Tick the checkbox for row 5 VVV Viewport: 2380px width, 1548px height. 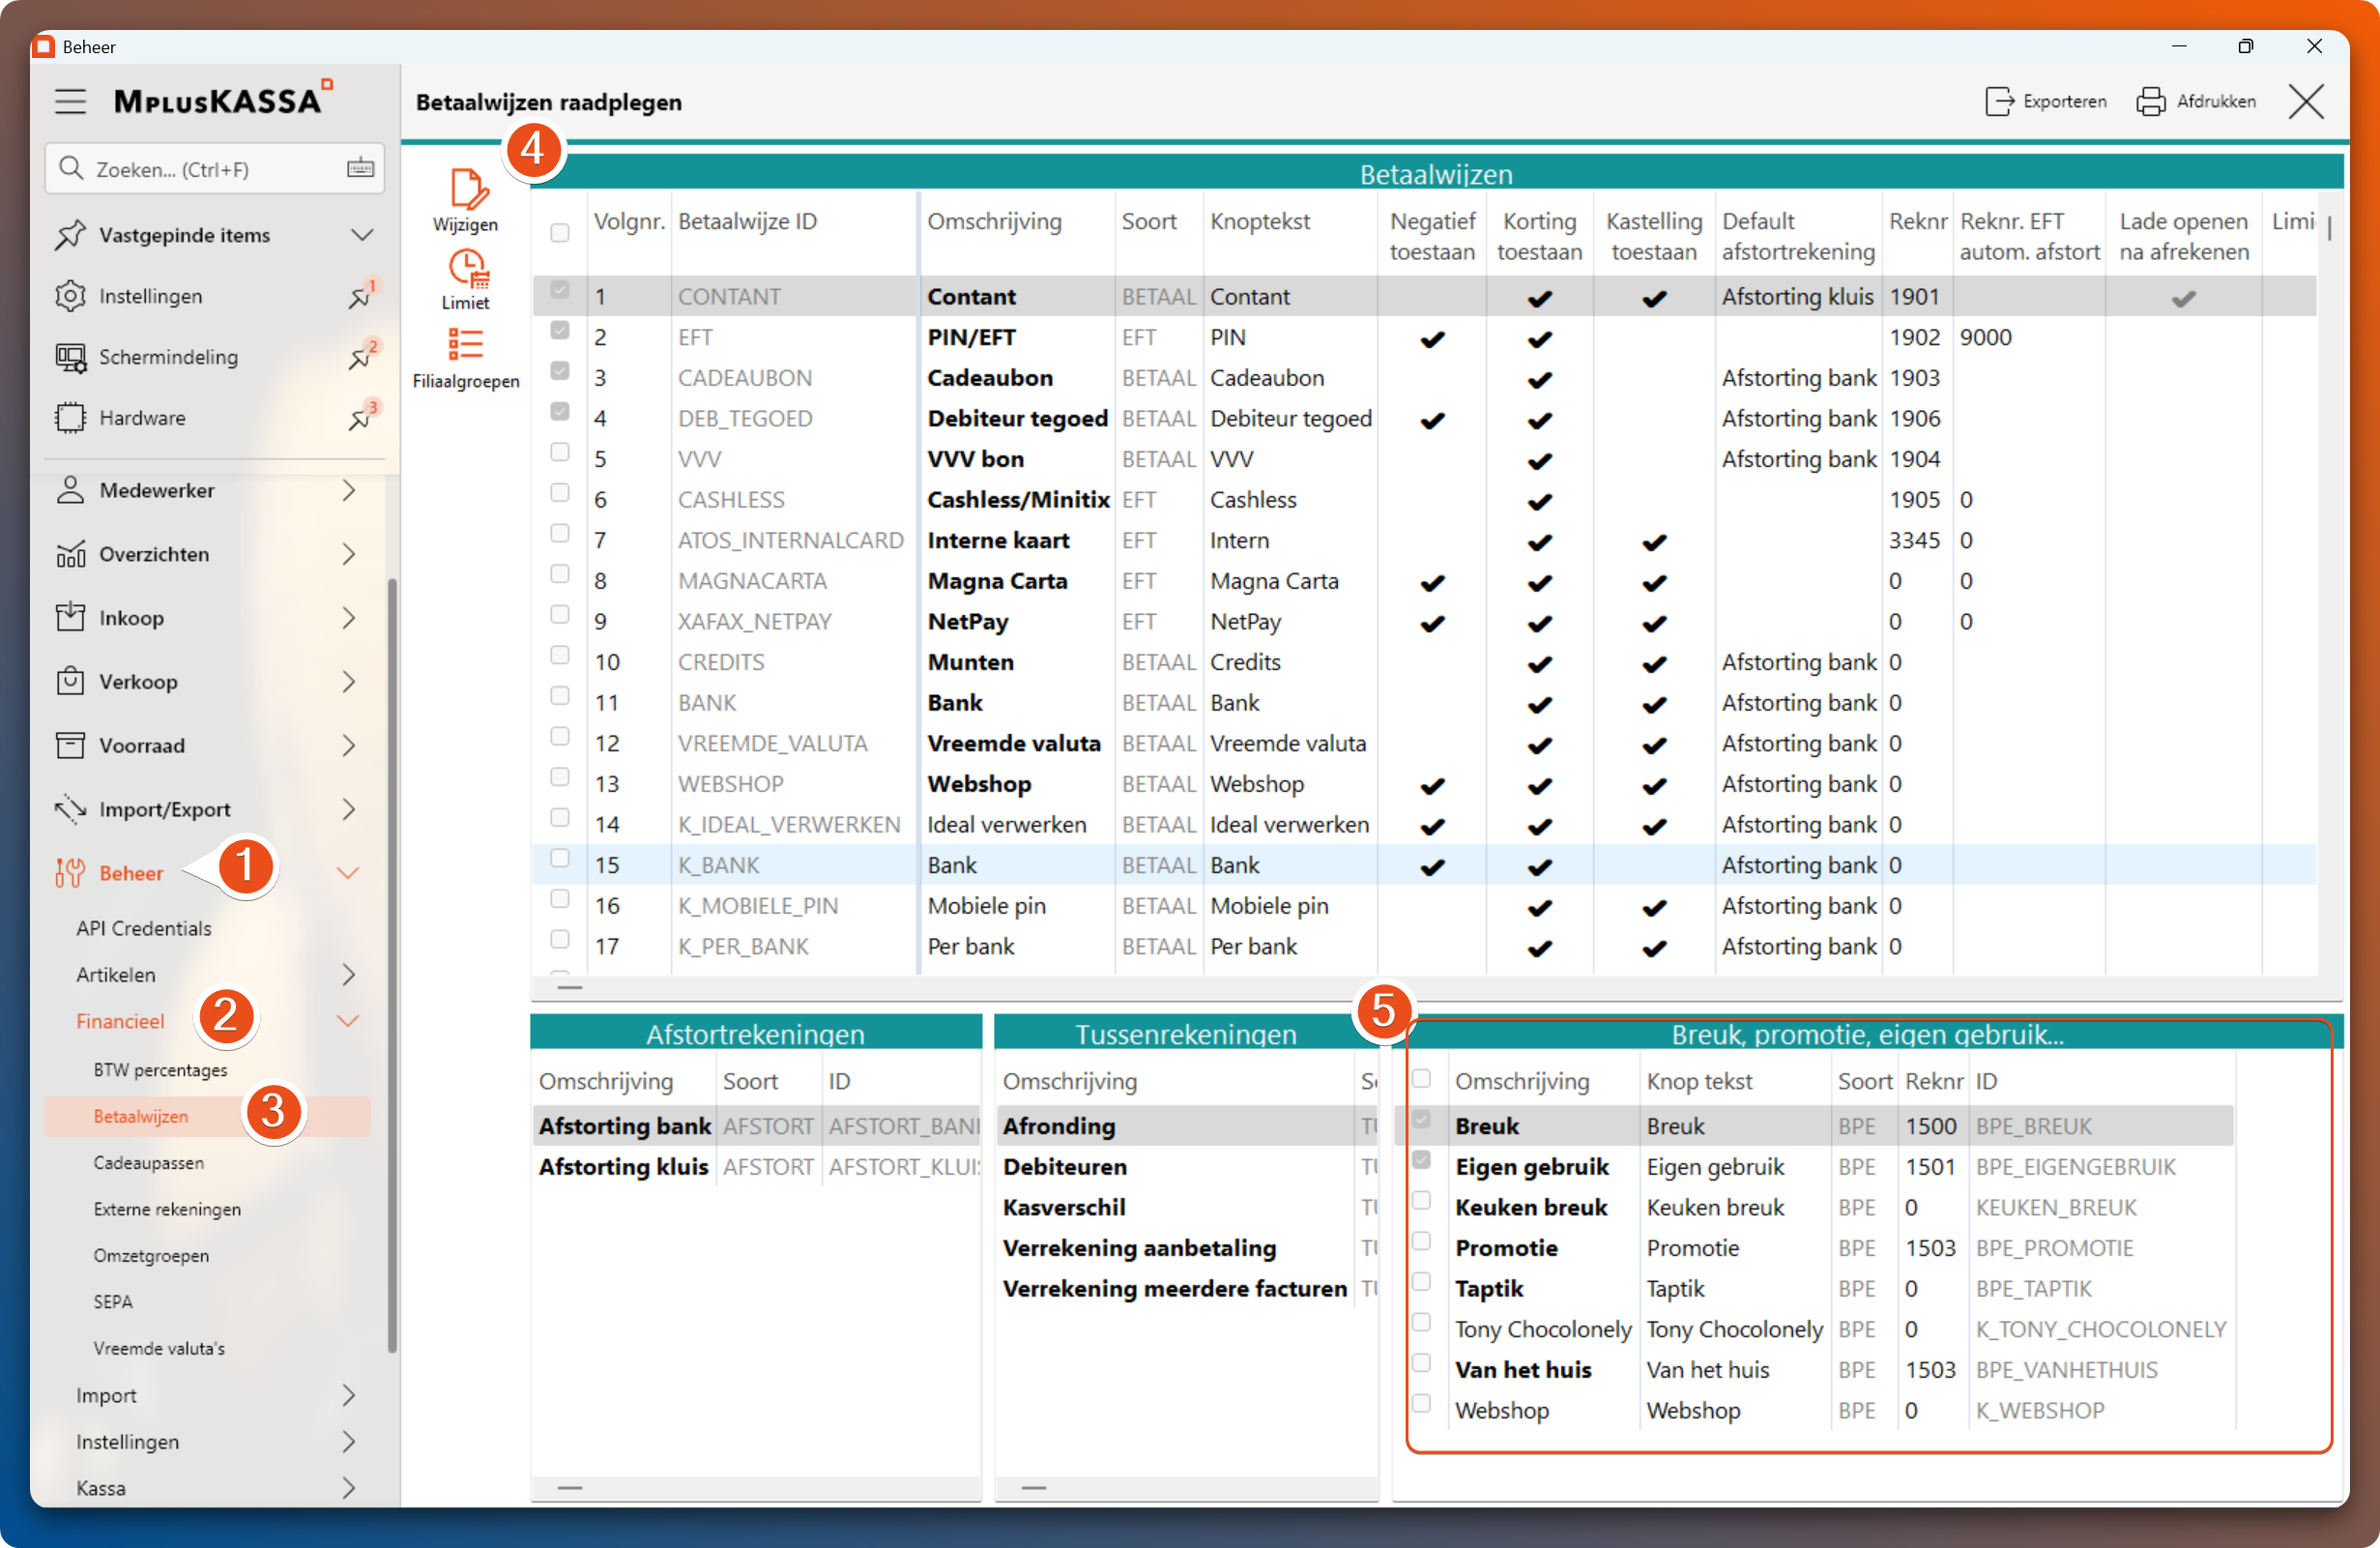(x=560, y=453)
